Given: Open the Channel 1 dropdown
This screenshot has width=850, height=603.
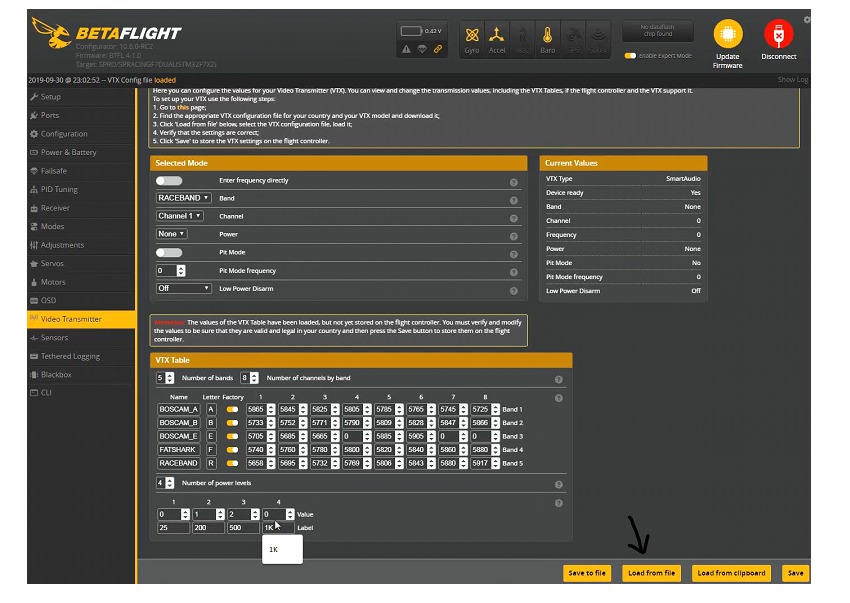Looking at the screenshot, I should click(x=179, y=216).
